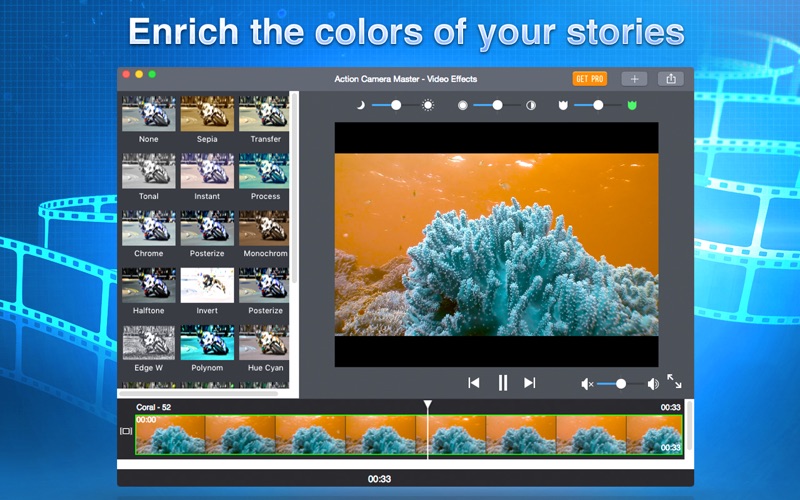Apply the Posterize effect beside Chrome
800x500 pixels.
click(x=207, y=228)
